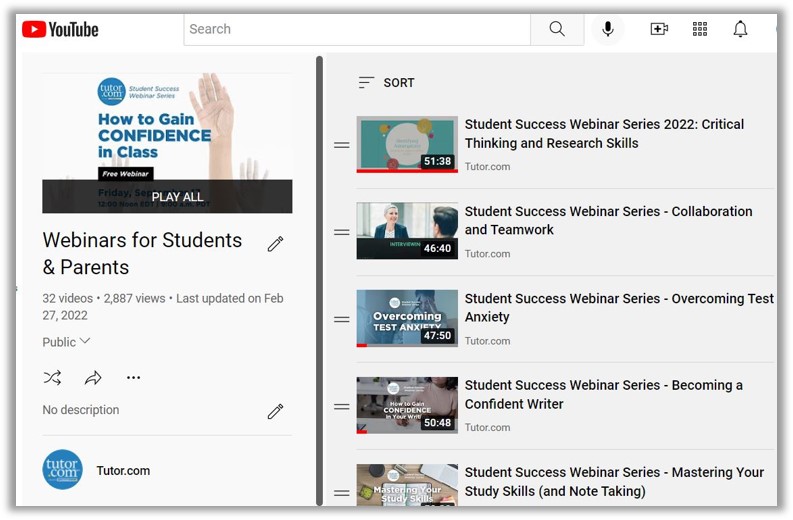Click Tutor.com under Collaboration and Teamwork video
The image size is (793, 520).
pos(488,253)
